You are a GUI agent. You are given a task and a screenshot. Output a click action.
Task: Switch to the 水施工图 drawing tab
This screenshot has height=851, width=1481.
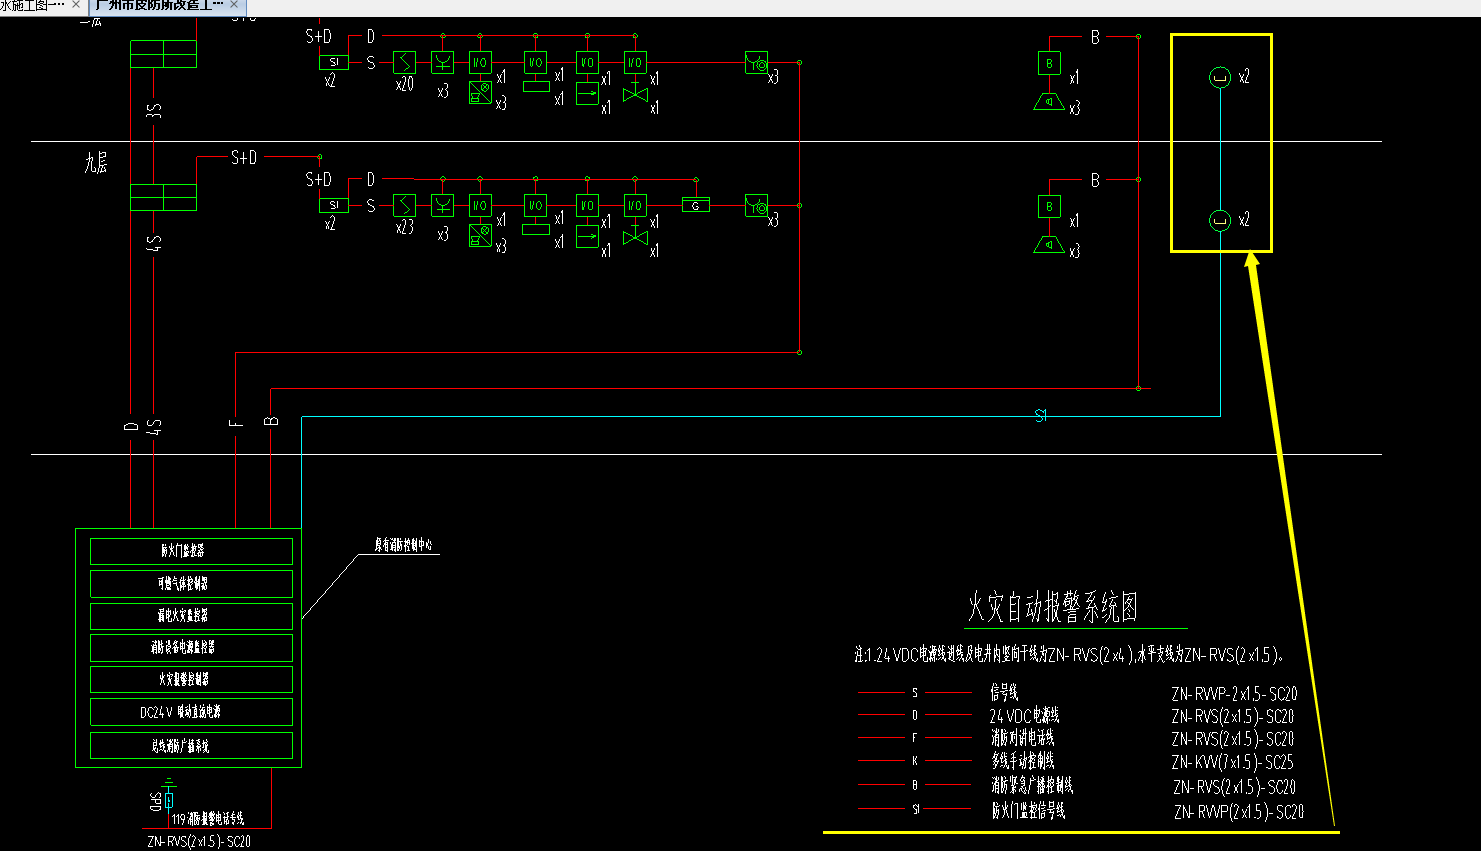pyautogui.click(x=32, y=6)
